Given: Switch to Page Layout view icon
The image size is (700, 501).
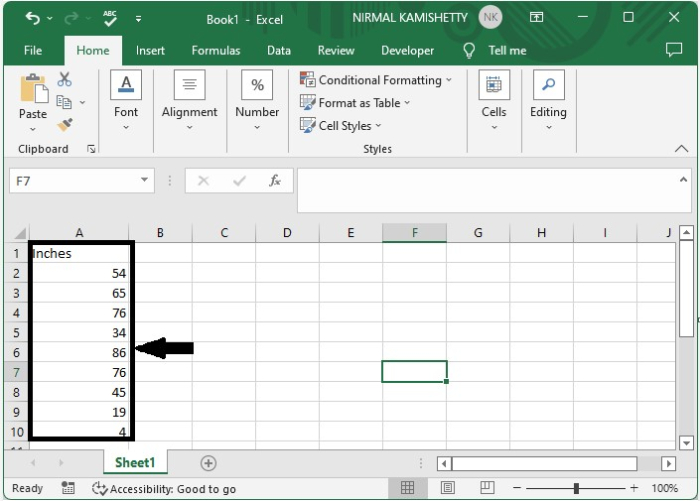Looking at the screenshot, I should pyautogui.click(x=448, y=488).
